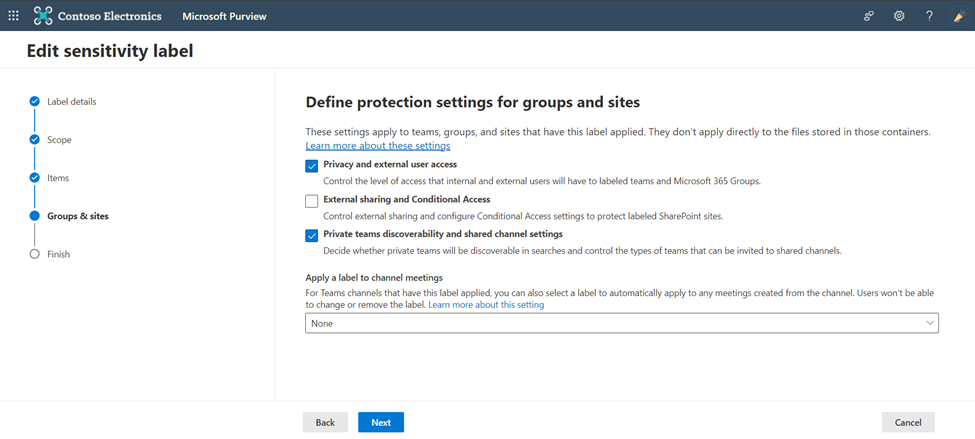Uncheck Privacy and external user access

(312, 165)
